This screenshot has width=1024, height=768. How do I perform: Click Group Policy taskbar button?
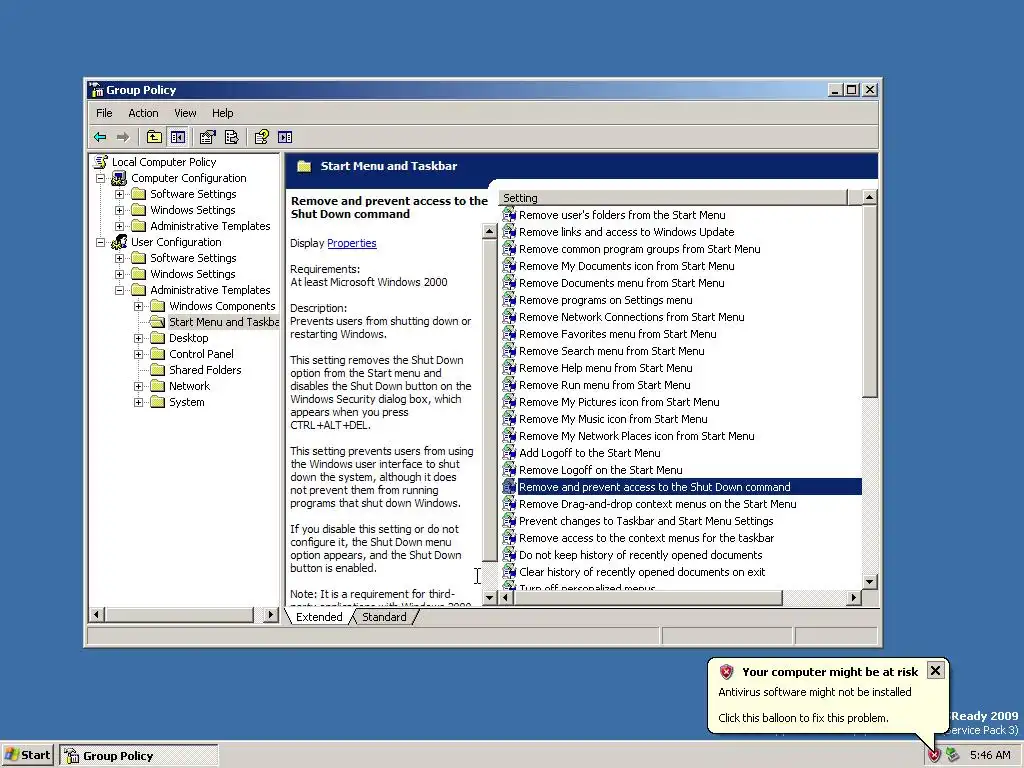coord(139,756)
